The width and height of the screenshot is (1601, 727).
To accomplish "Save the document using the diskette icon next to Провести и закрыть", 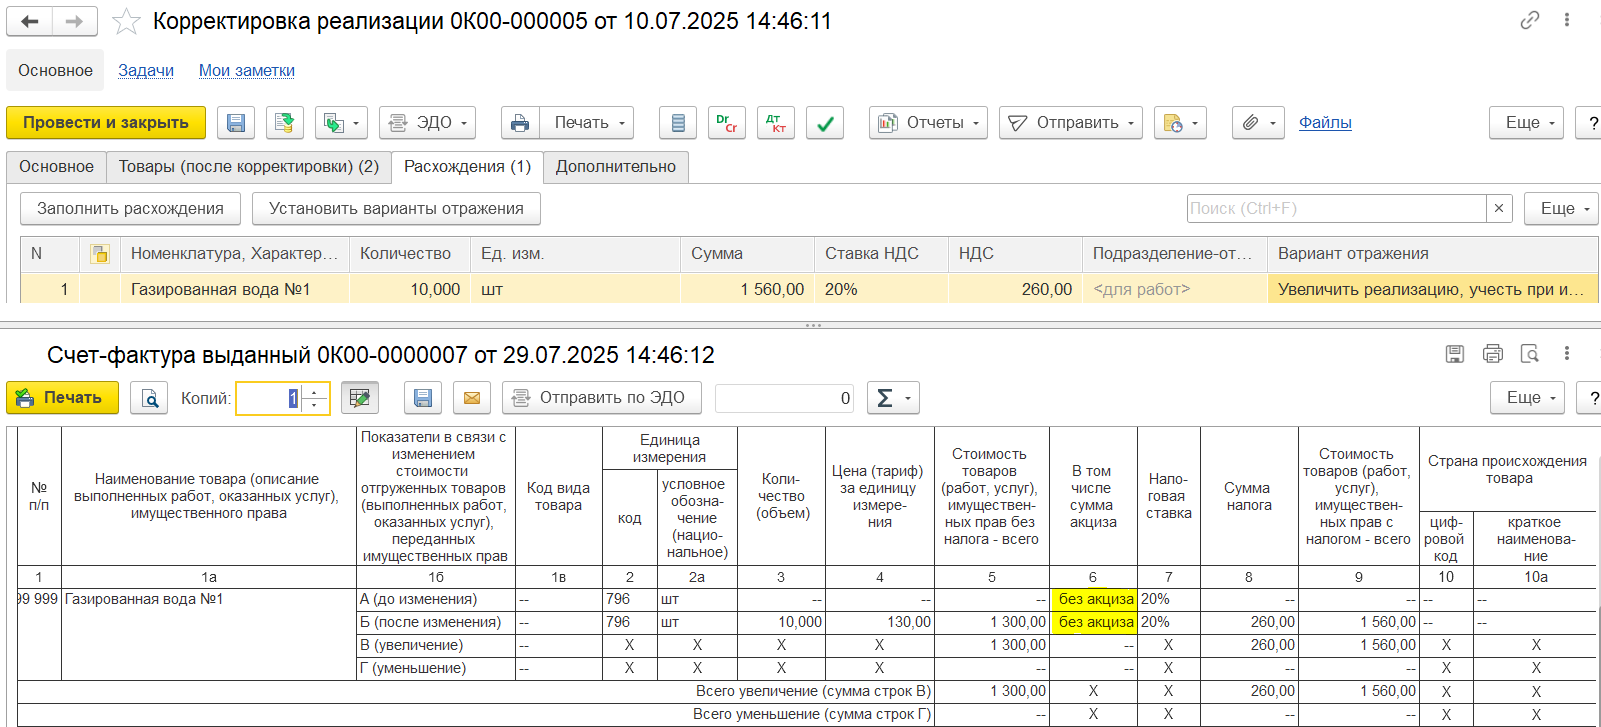I will pyautogui.click(x=236, y=123).
